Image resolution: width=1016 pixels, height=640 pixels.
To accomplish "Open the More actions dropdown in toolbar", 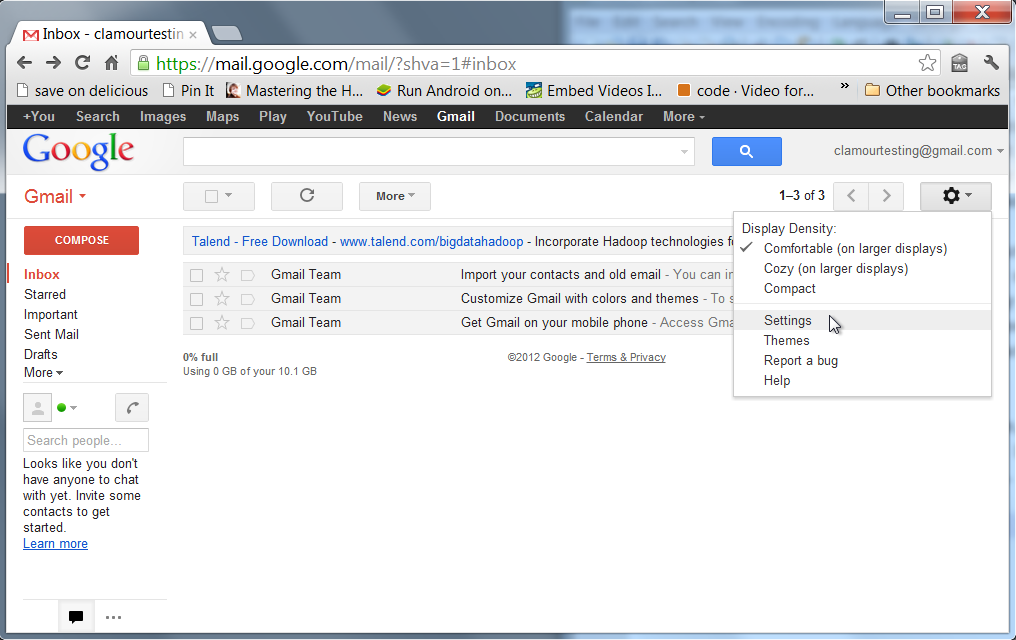I will click(395, 196).
